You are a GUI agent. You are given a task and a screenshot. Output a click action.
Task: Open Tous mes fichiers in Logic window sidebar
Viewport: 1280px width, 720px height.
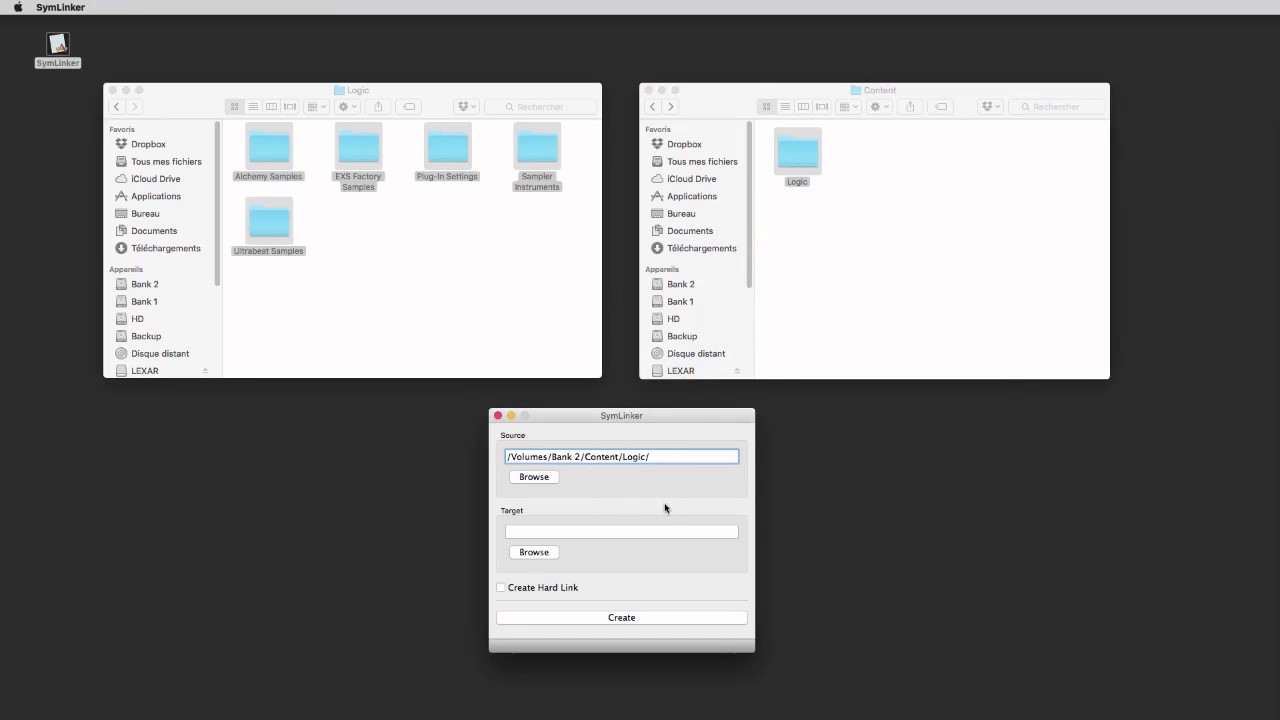(x=166, y=161)
